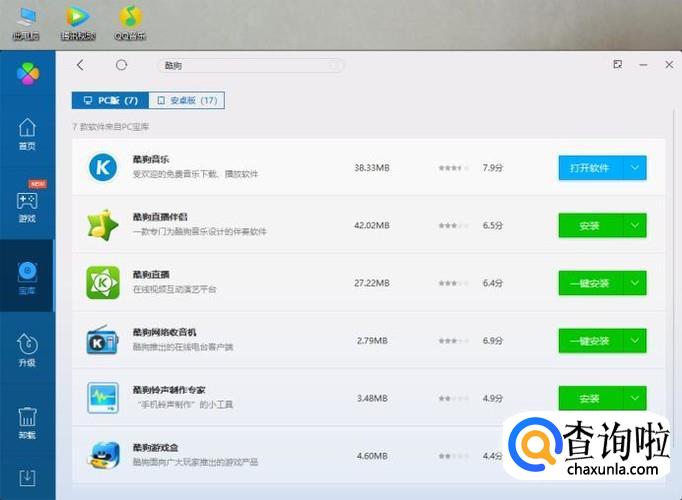
Task: Expand install dropdown arrow for 酷狗网络收音机
Action: [635, 341]
